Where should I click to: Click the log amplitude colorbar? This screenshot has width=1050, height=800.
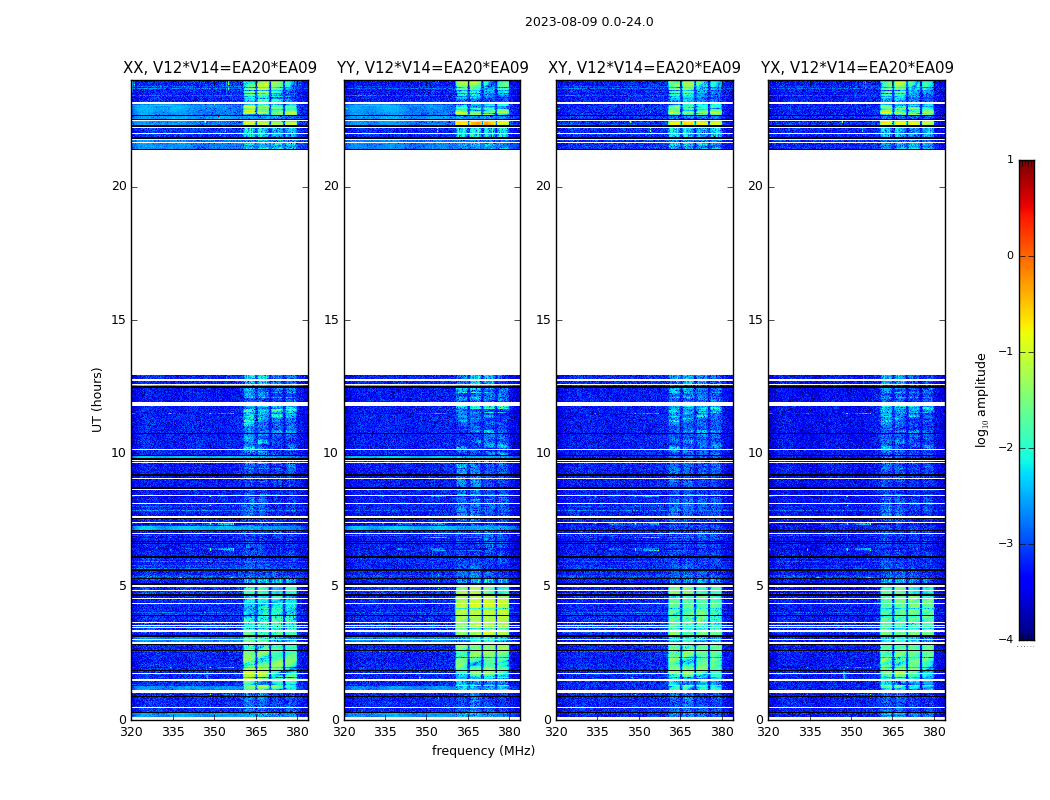click(1027, 400)
